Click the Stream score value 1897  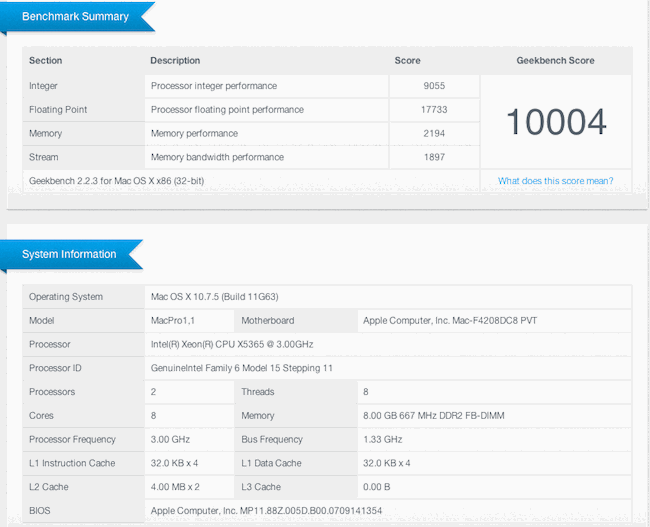(434, 157)
